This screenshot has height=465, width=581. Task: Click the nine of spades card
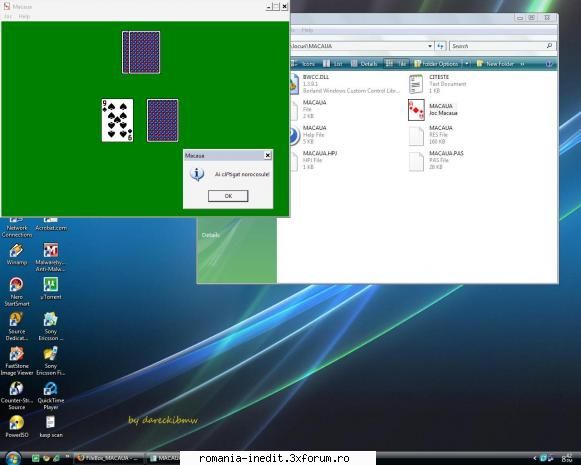tap(117, 120)
